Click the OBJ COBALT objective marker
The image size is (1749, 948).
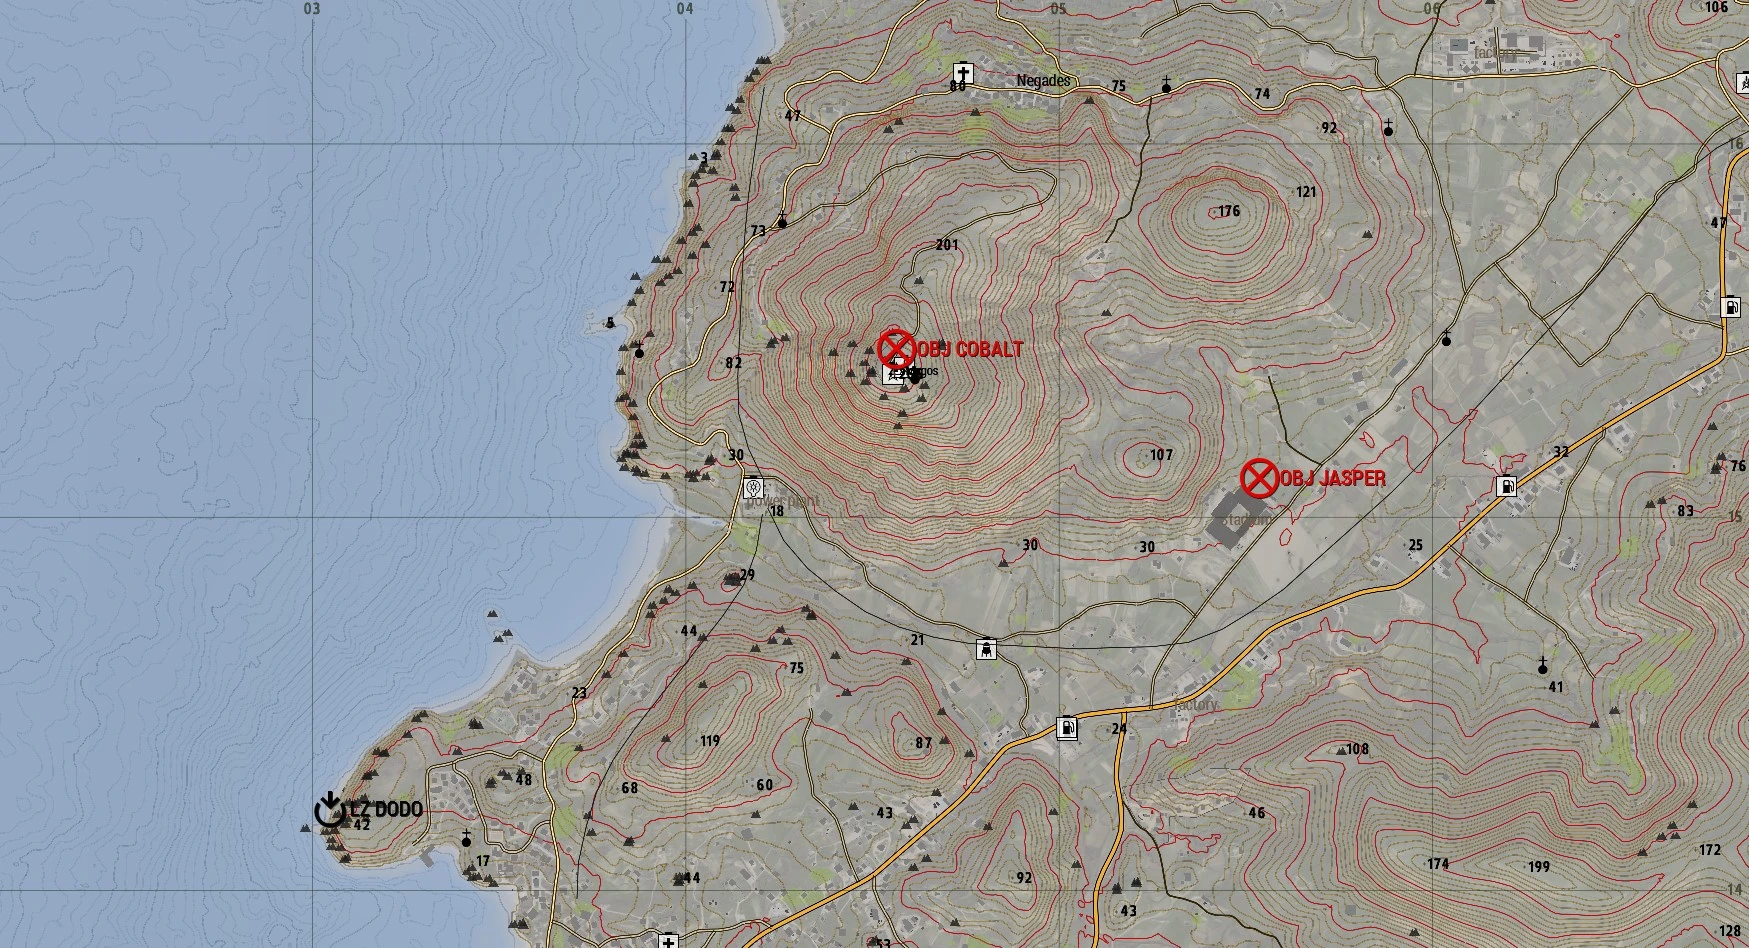pos(896,348)
